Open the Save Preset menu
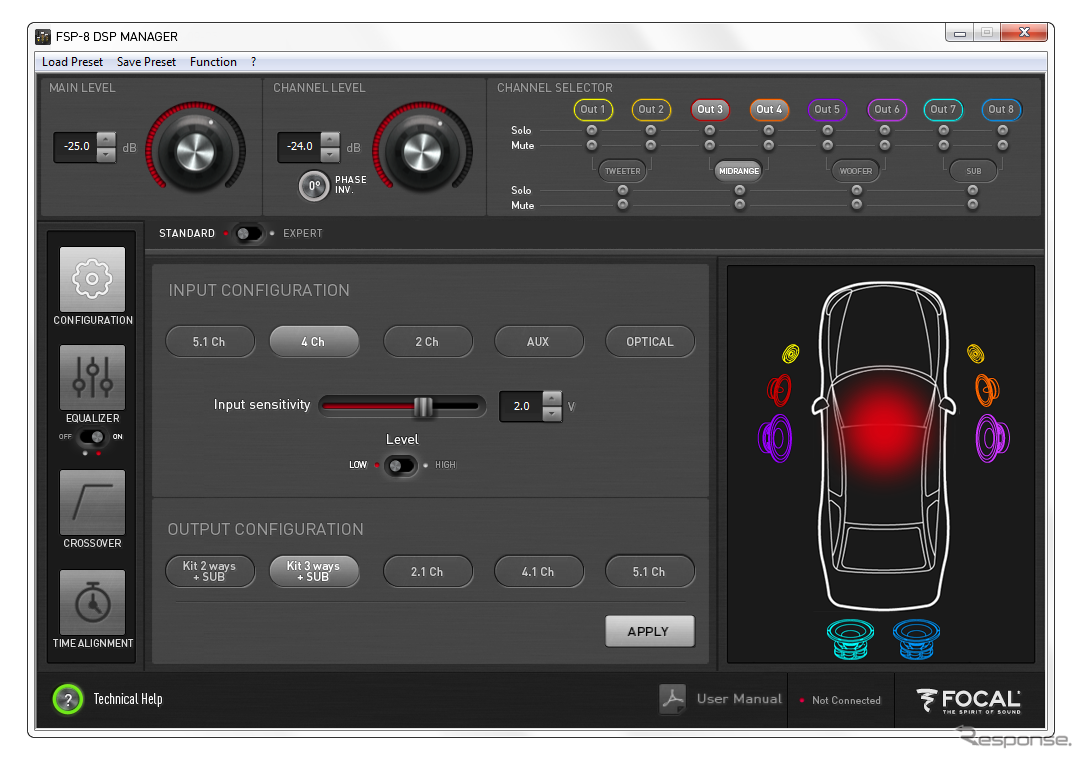This screenshot has height=759, width=1083. click(x=146, y=62)
